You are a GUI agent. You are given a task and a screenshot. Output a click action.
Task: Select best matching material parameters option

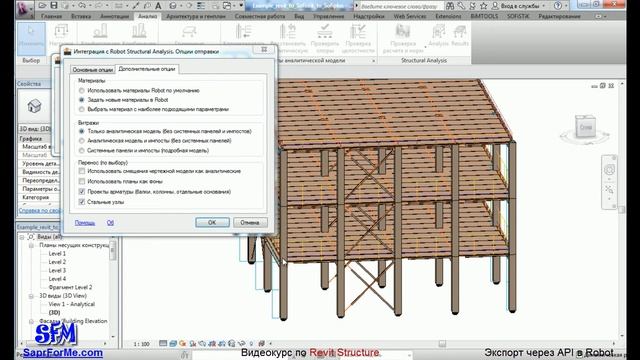[82, 109]
